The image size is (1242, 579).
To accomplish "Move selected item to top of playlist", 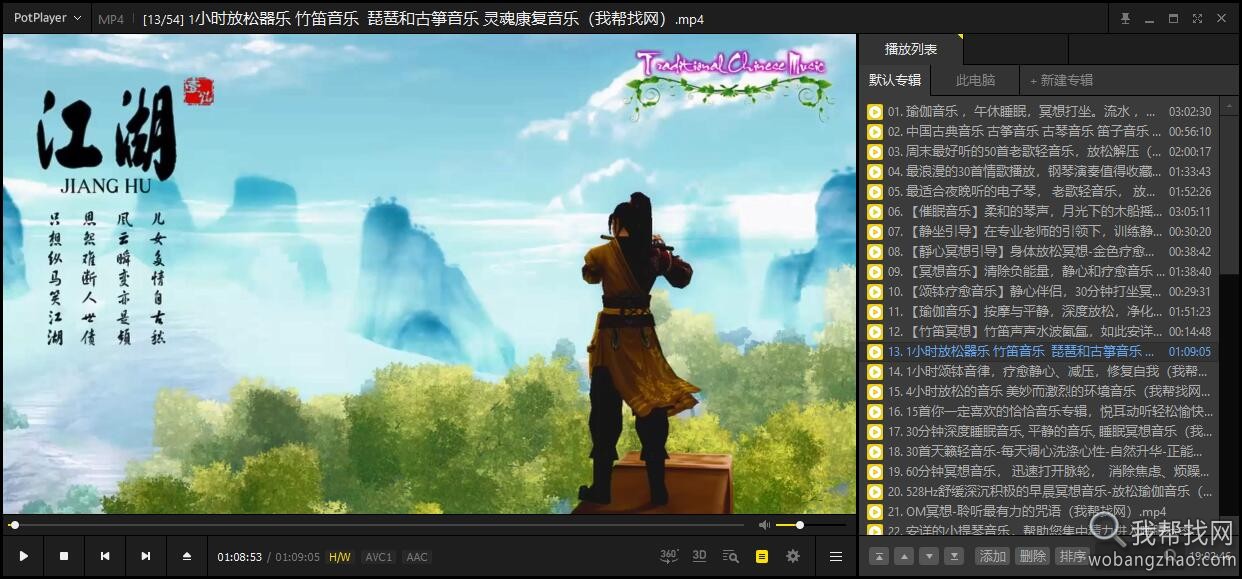I will (877, 556).
